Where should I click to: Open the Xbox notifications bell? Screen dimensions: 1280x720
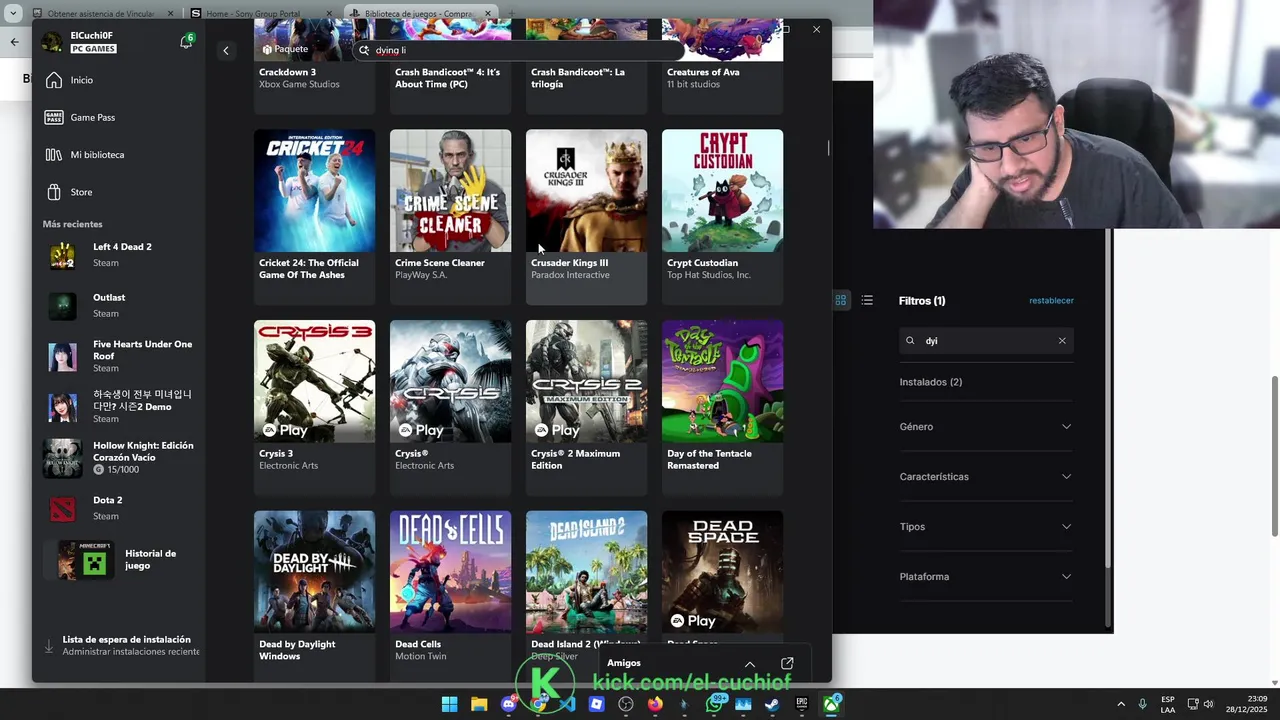coord(186,42)
